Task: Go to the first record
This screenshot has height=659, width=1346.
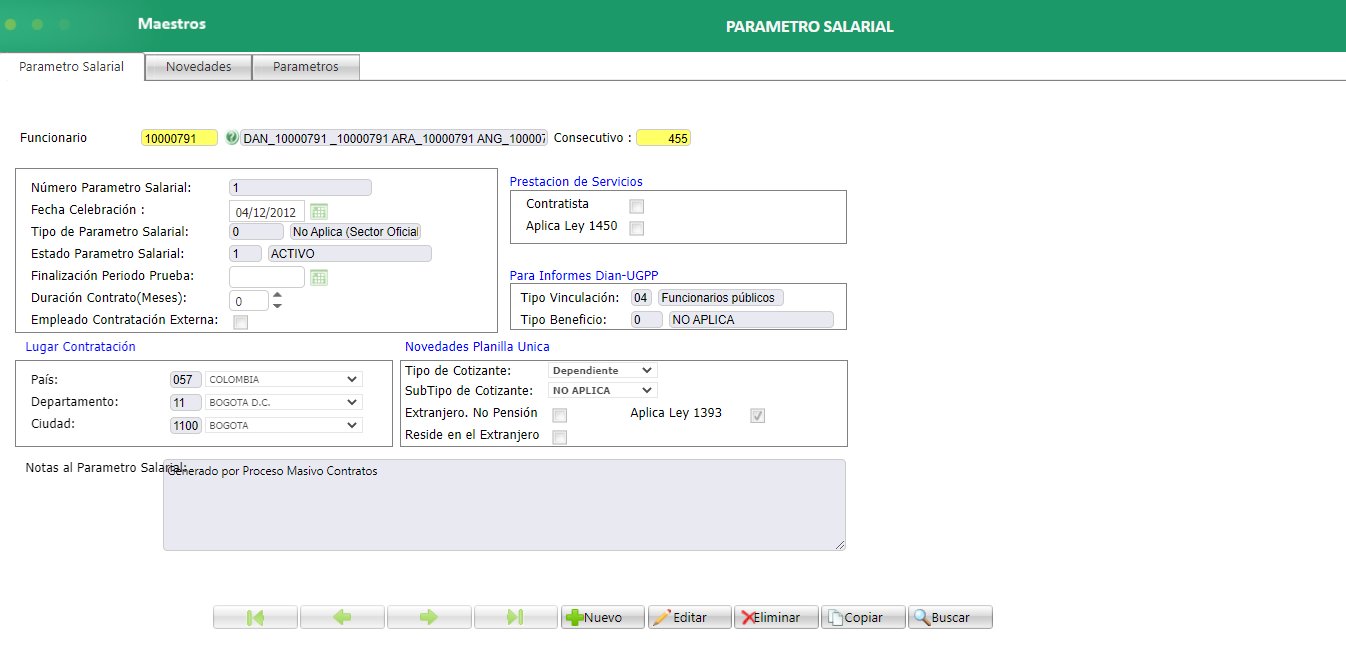Action: tap(255, 617)
